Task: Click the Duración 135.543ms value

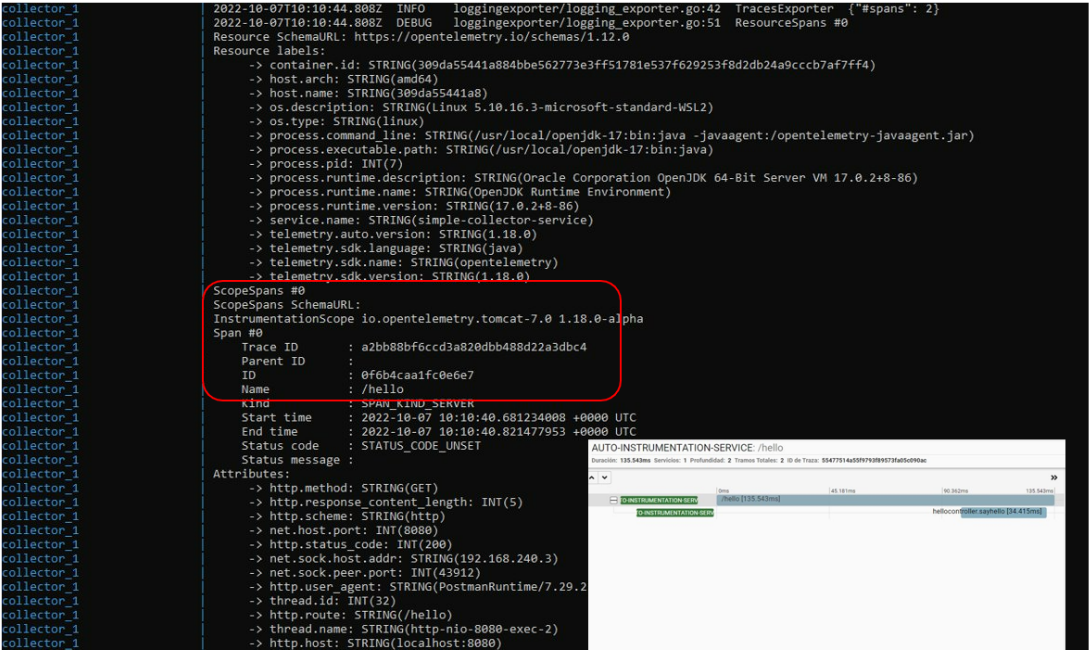Action: [x=635, y=460]
